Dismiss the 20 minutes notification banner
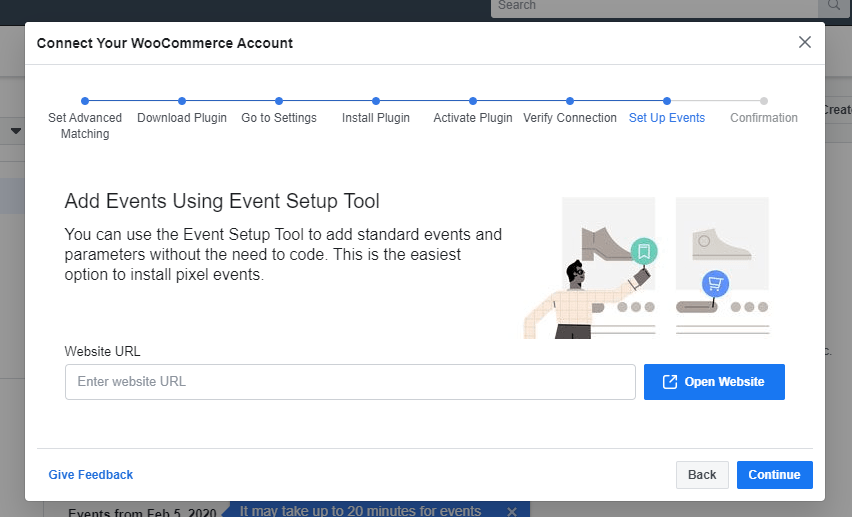Viewport: 852px width, 517px height. 511,511
